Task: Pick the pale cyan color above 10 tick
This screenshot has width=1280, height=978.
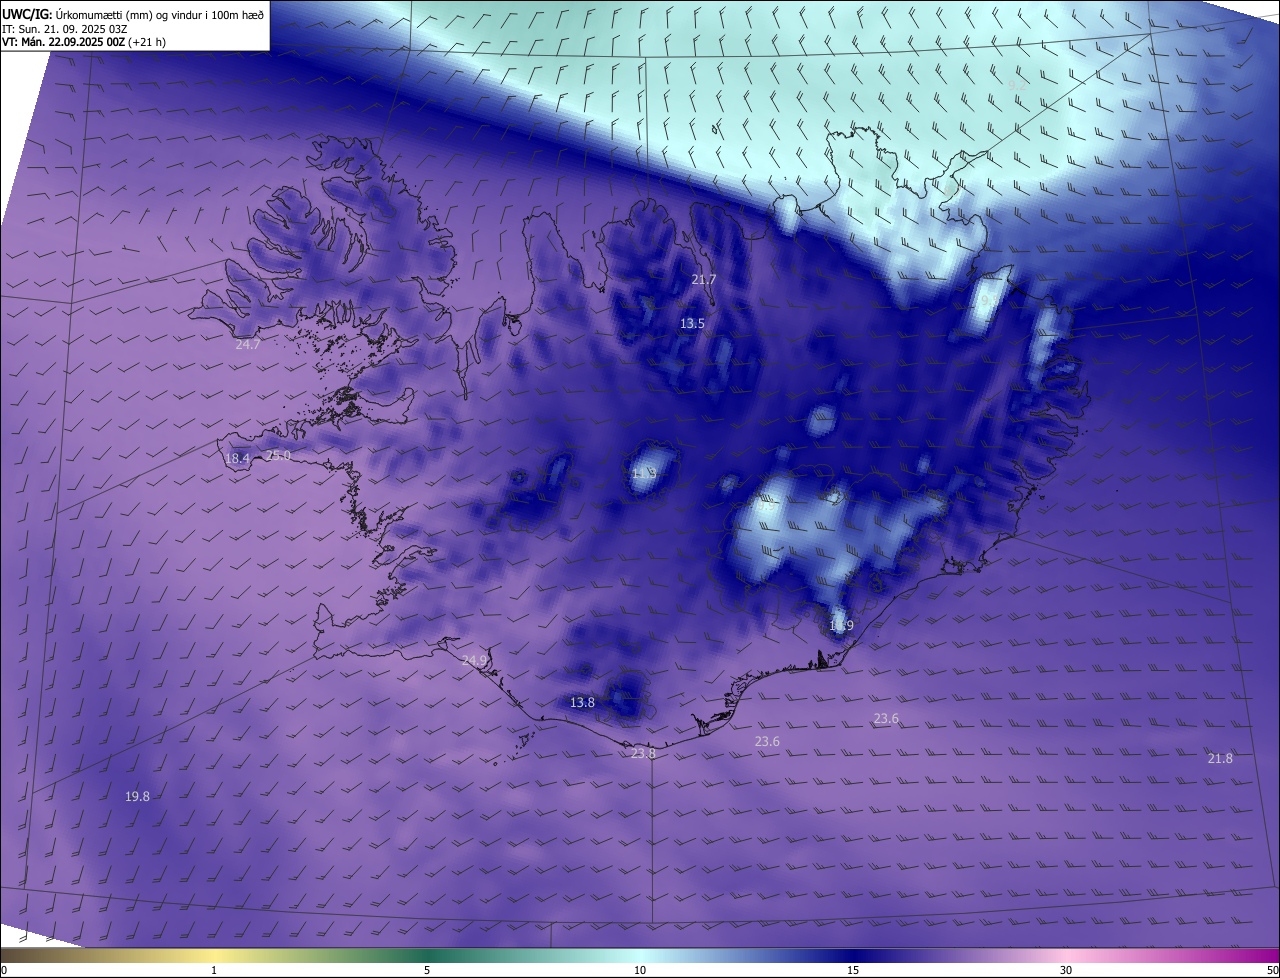Action: 640,955
